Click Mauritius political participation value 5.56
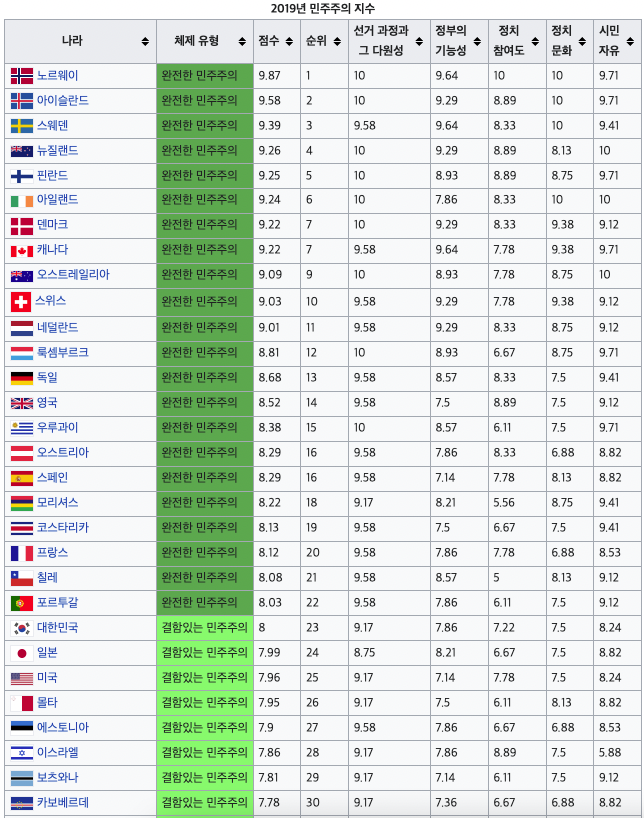The width and height of the screenshot is (644, 818). (504, 503)
